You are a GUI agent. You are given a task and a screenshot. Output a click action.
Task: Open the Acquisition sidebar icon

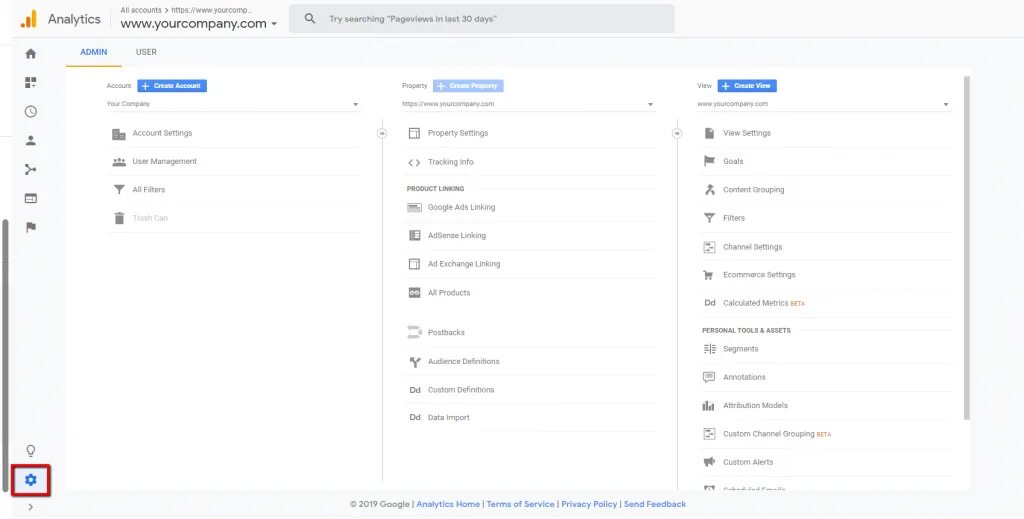click(x=31, y=170)
